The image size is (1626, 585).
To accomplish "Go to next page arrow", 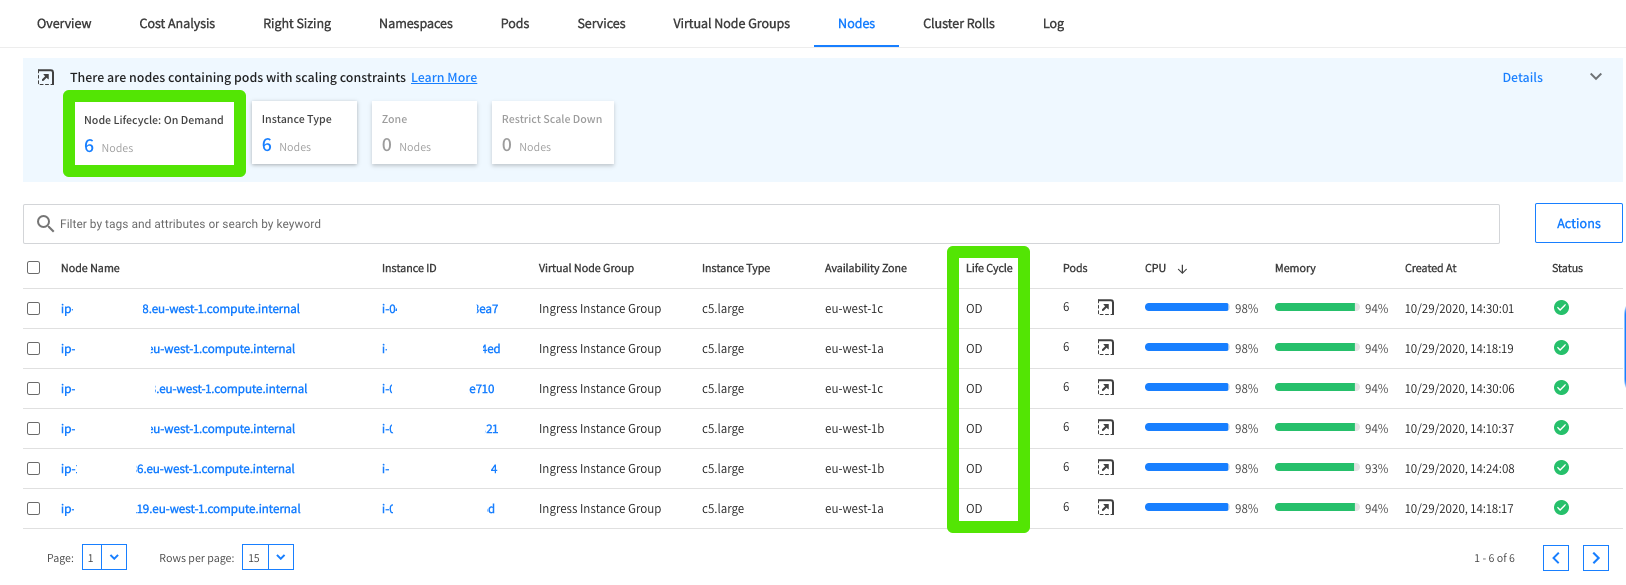I will [1595, 558].
